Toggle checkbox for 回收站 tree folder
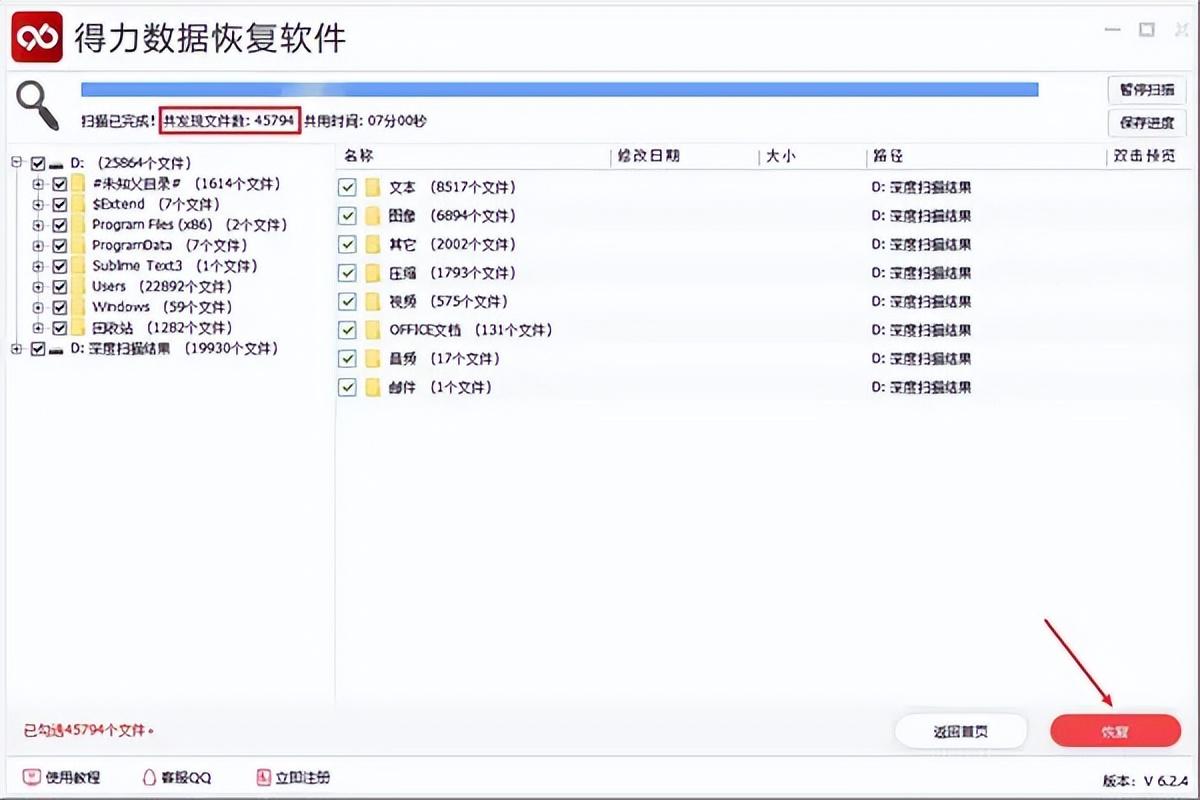 tap(59, 327)
